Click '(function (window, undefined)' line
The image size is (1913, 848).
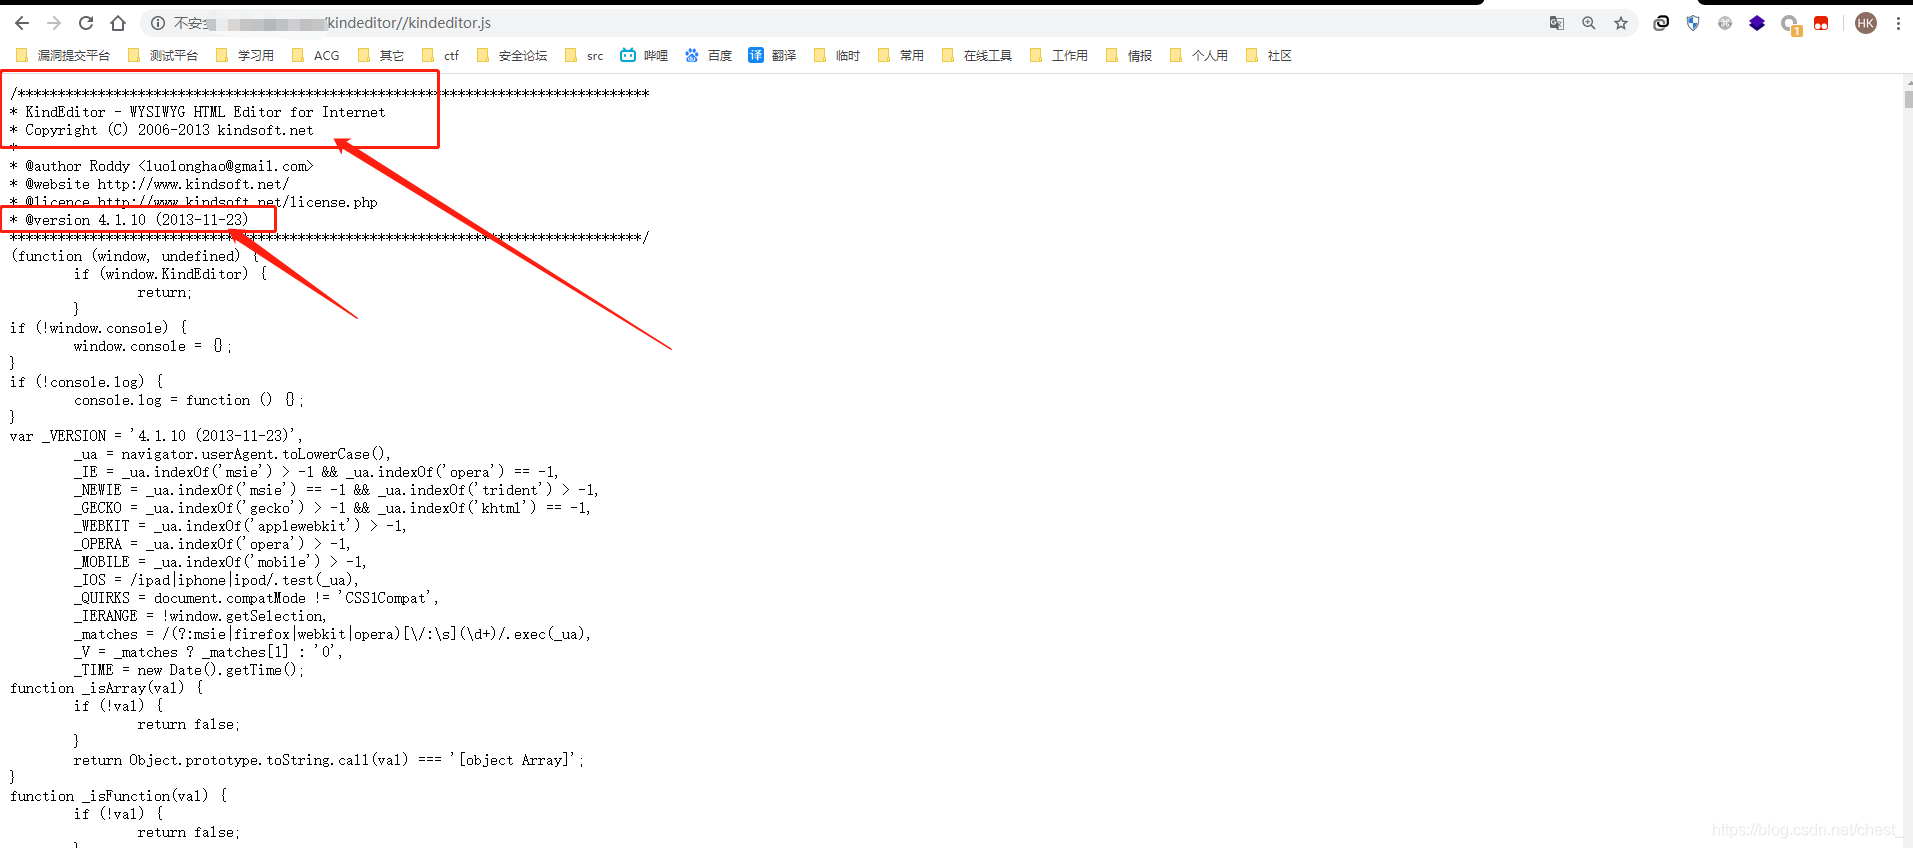click(x=134, y=256)
